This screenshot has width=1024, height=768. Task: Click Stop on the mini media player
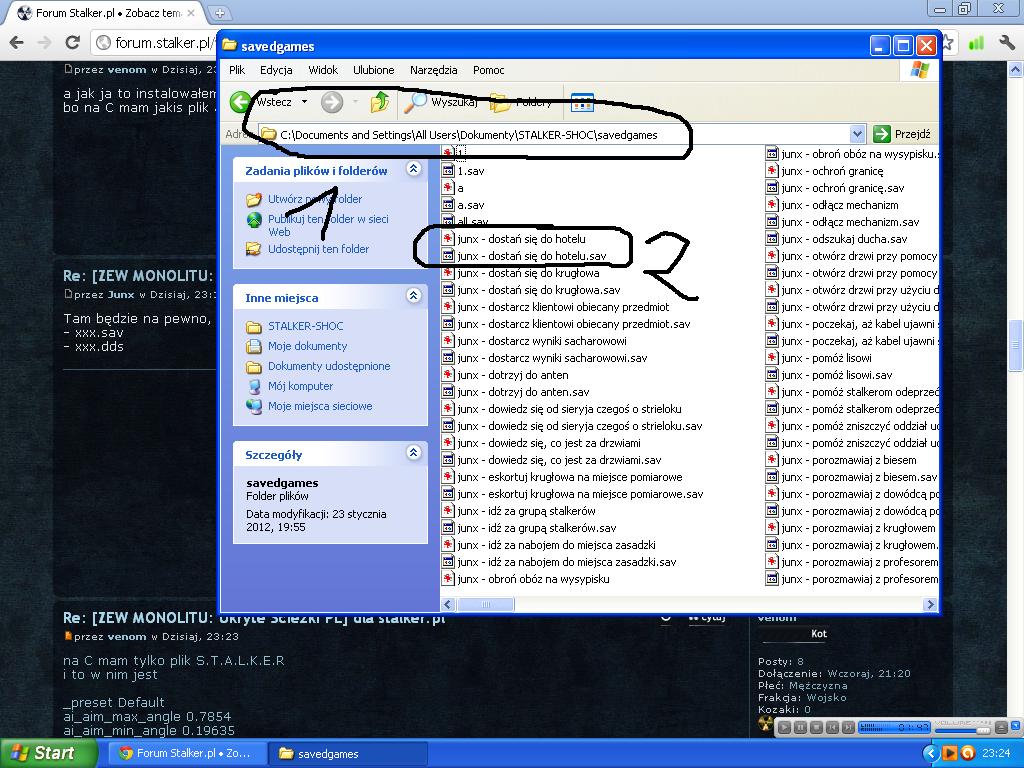816,727
